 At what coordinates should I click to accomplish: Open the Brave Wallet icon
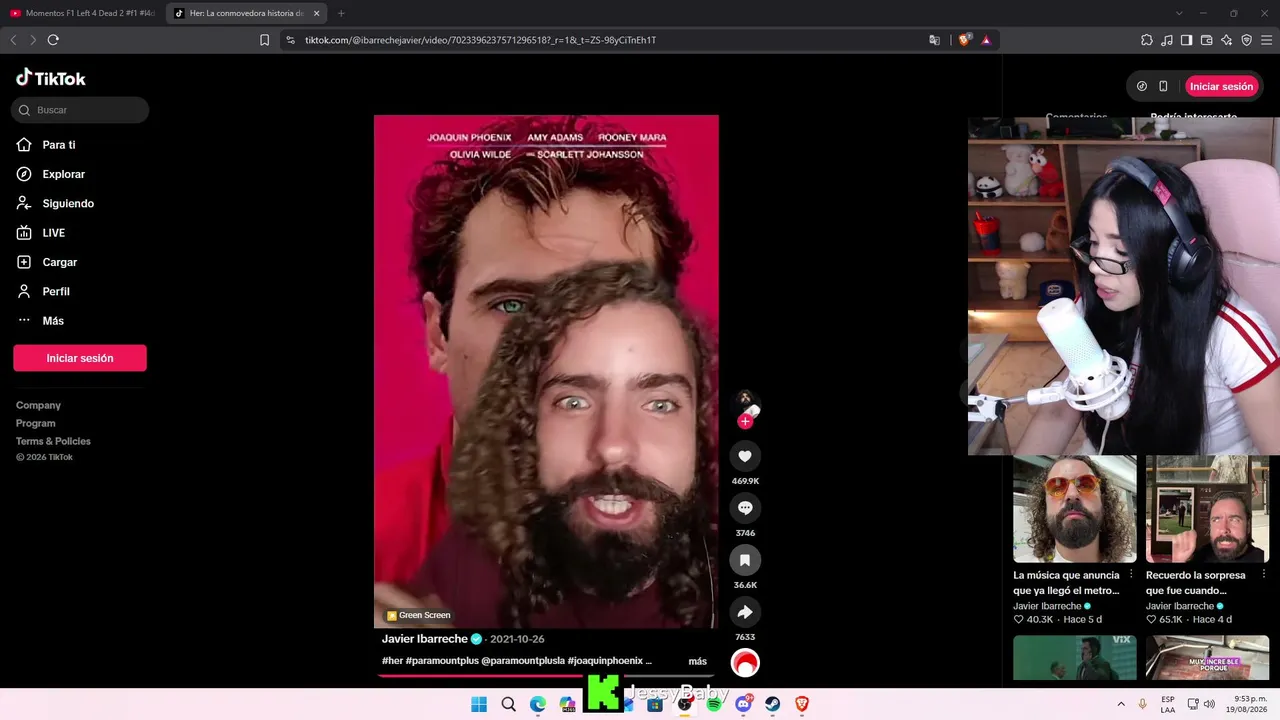click(x=1207, y=40)
